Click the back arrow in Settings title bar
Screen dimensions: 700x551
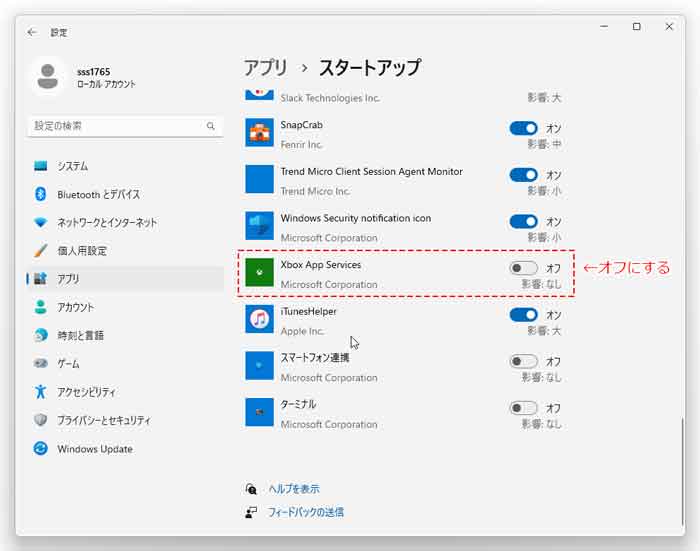[32, 32]
